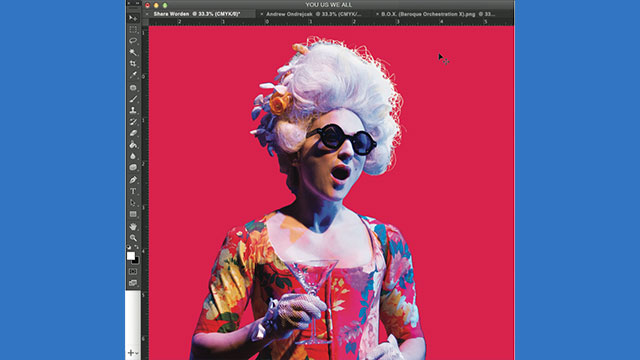Select the Healing Brush tool
The image size is (640, 360).
pyautogui.click(x=133, y=87)
